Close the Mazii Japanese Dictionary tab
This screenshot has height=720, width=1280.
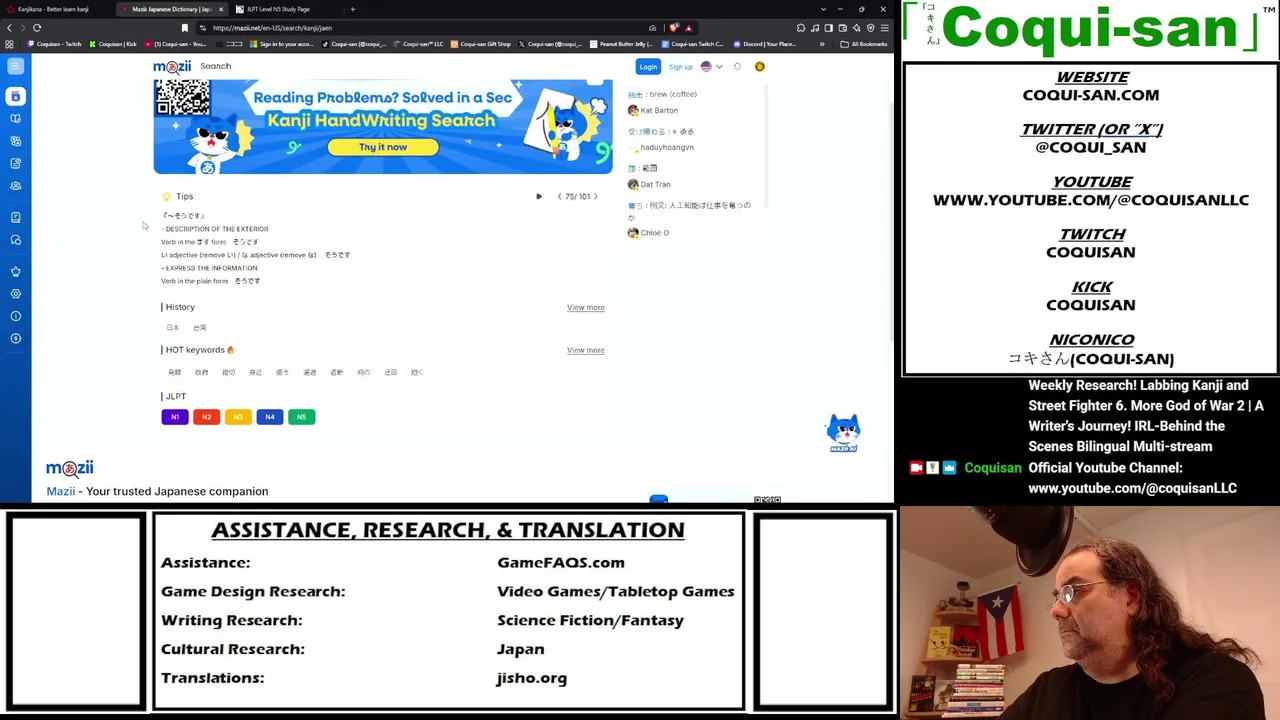coord(221,9)
